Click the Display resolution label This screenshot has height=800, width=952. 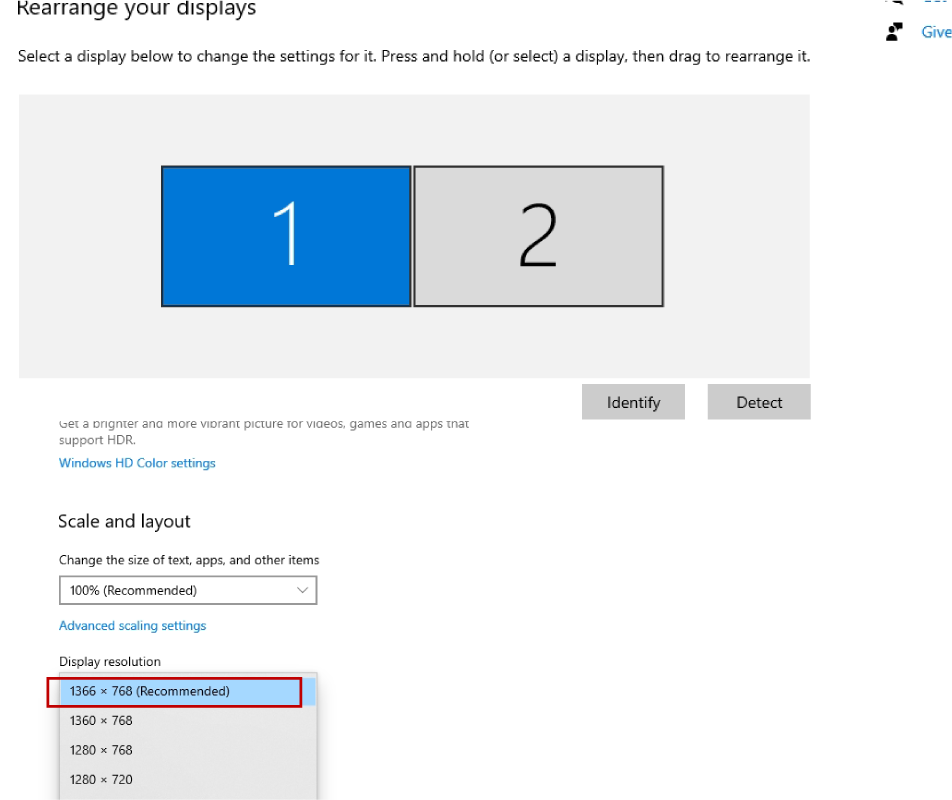[x=109, y=662]
